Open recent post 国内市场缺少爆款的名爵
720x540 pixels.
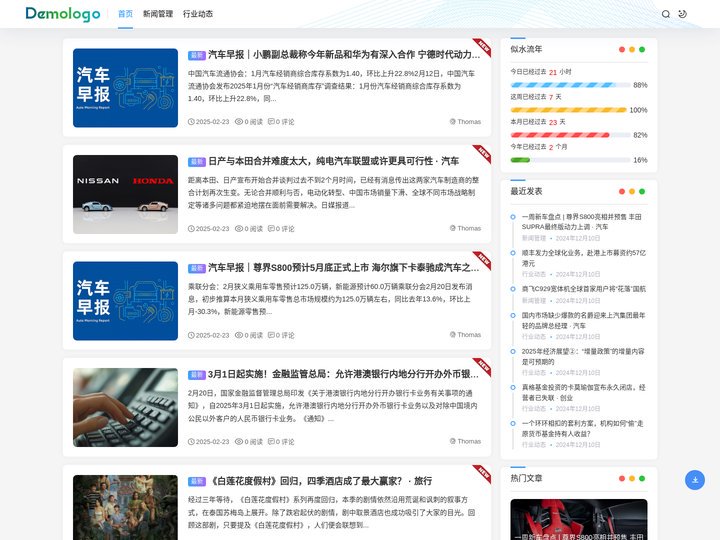pyautogui.click(x=584, y=321)
